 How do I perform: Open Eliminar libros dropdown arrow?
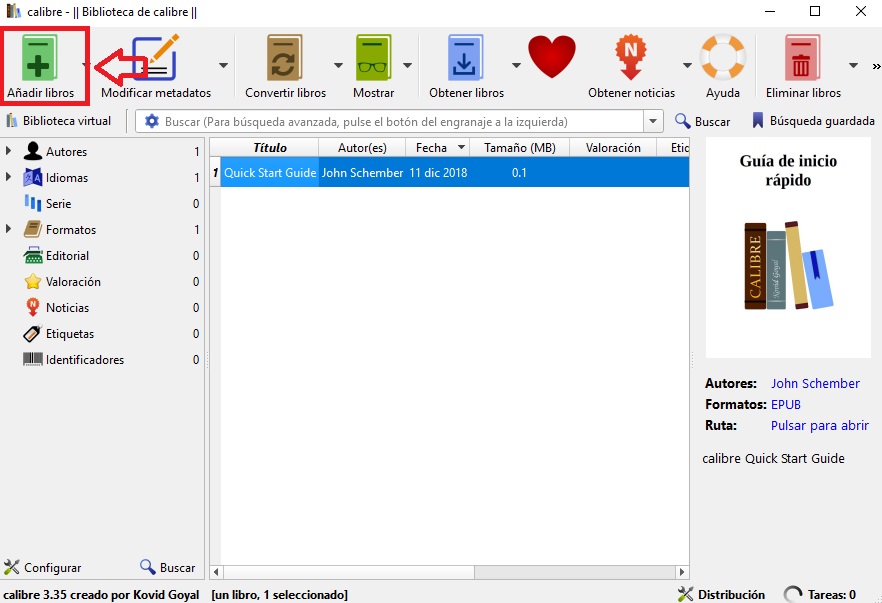853,65
